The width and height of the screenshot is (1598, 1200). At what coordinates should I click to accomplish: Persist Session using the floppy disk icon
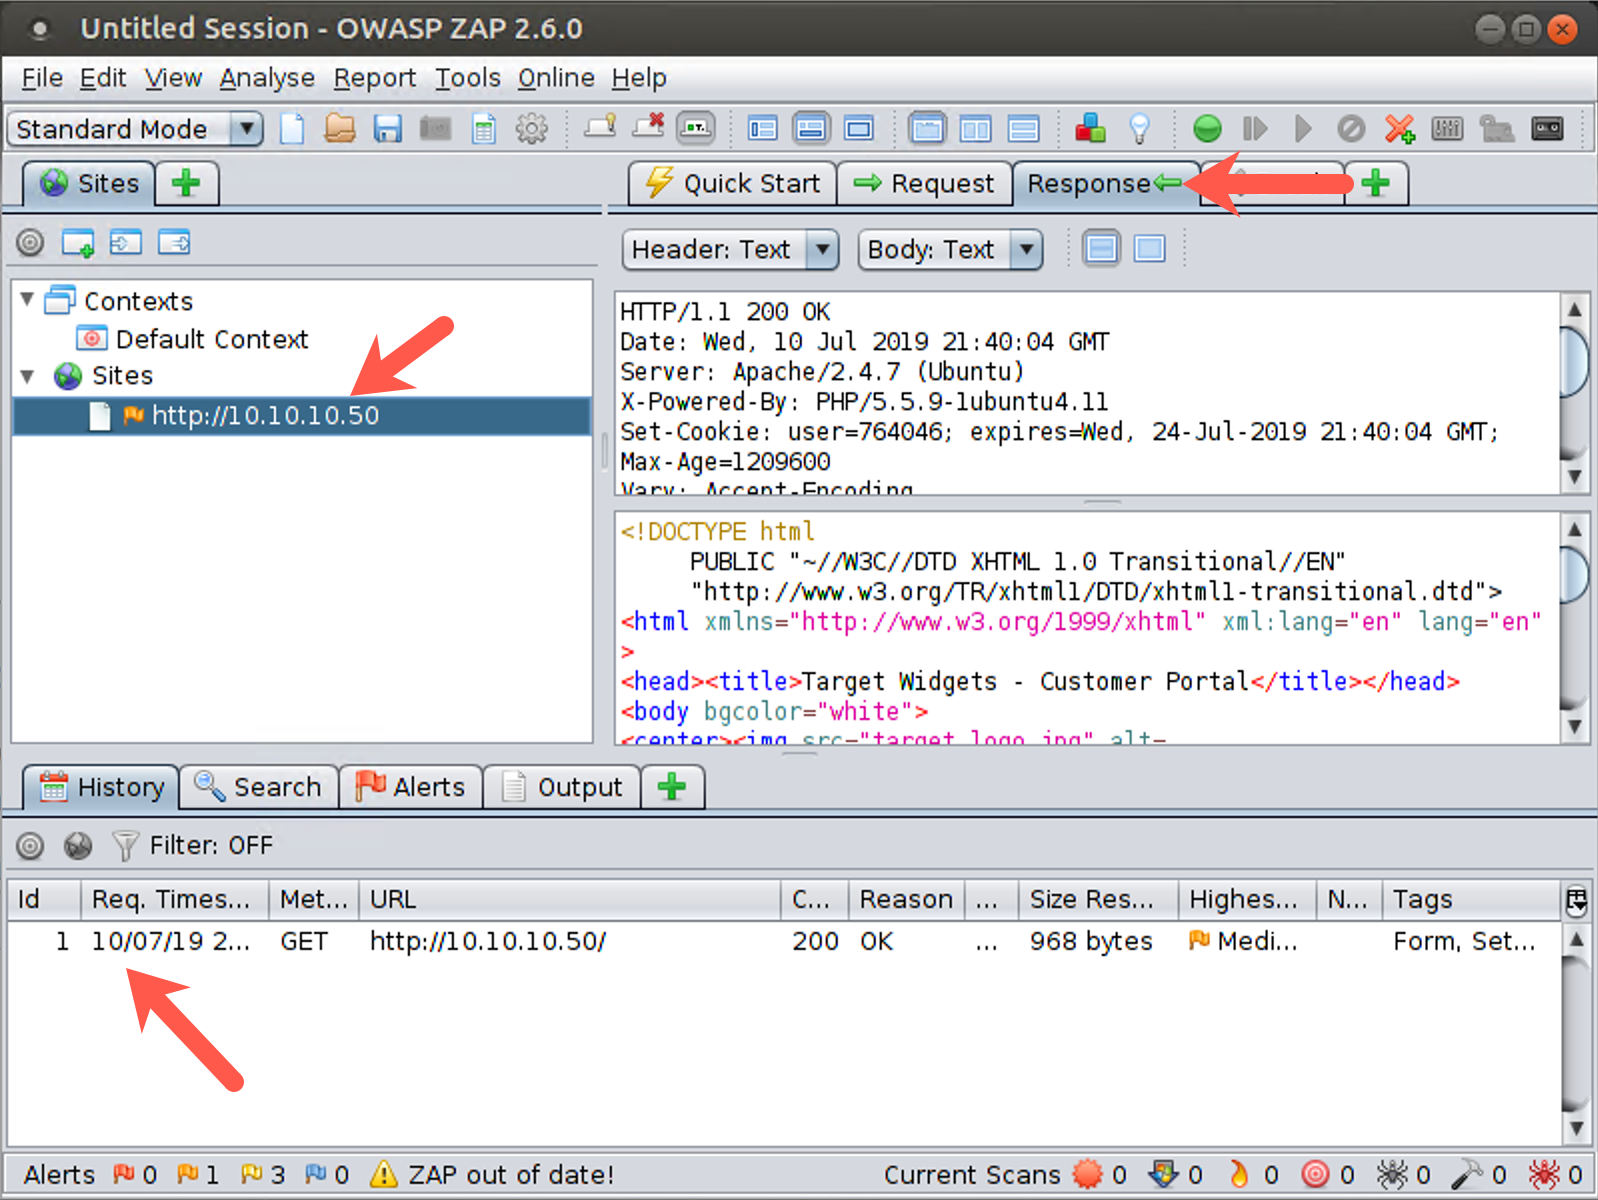pos(388,129)
